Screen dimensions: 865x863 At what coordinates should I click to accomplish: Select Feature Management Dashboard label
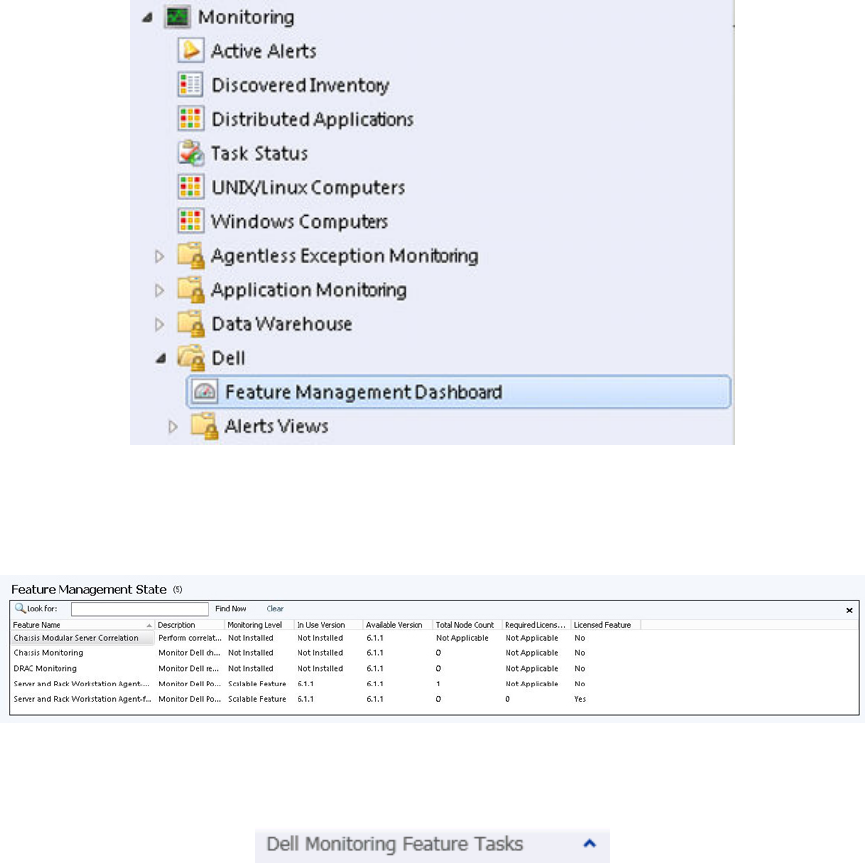364,392
